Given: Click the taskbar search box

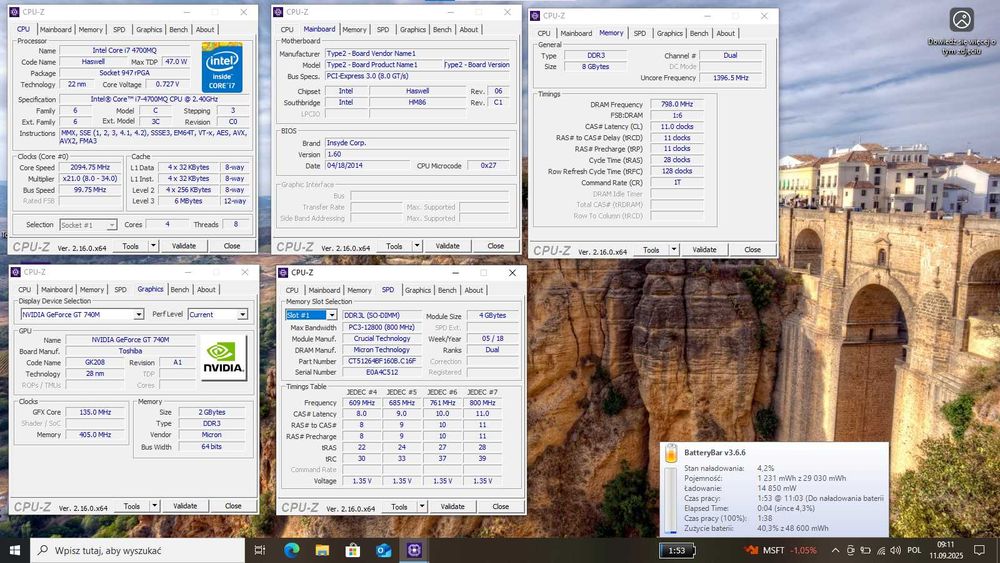Looking at the screenshot, I should tap(137, 550).
